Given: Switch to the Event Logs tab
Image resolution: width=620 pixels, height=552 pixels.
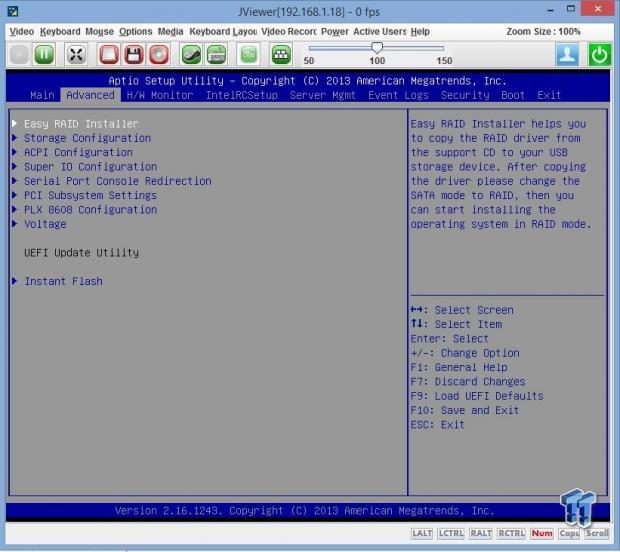Looking at the screenshot, I should [x=398, y=95].
